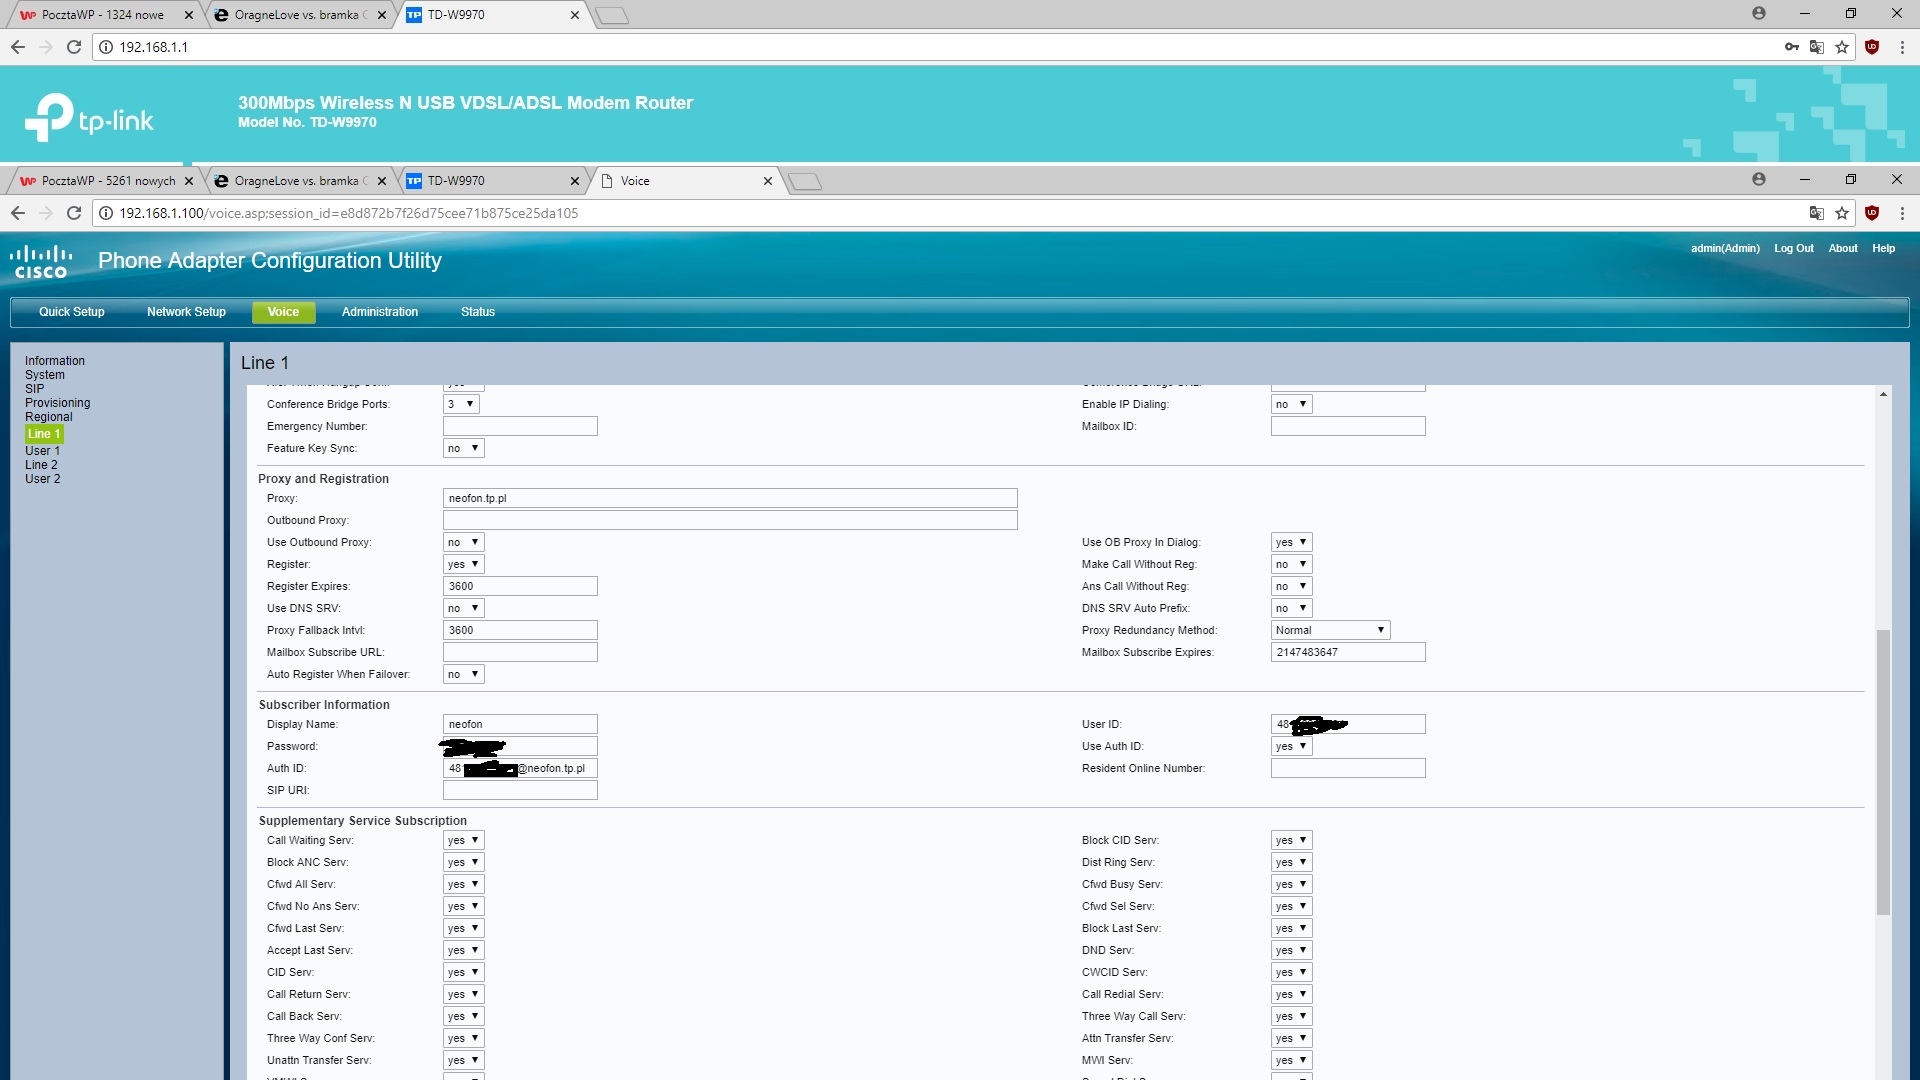Expand the Feature Key Sync dropdown
The image size is (1920, 1080).
[464, 448]
